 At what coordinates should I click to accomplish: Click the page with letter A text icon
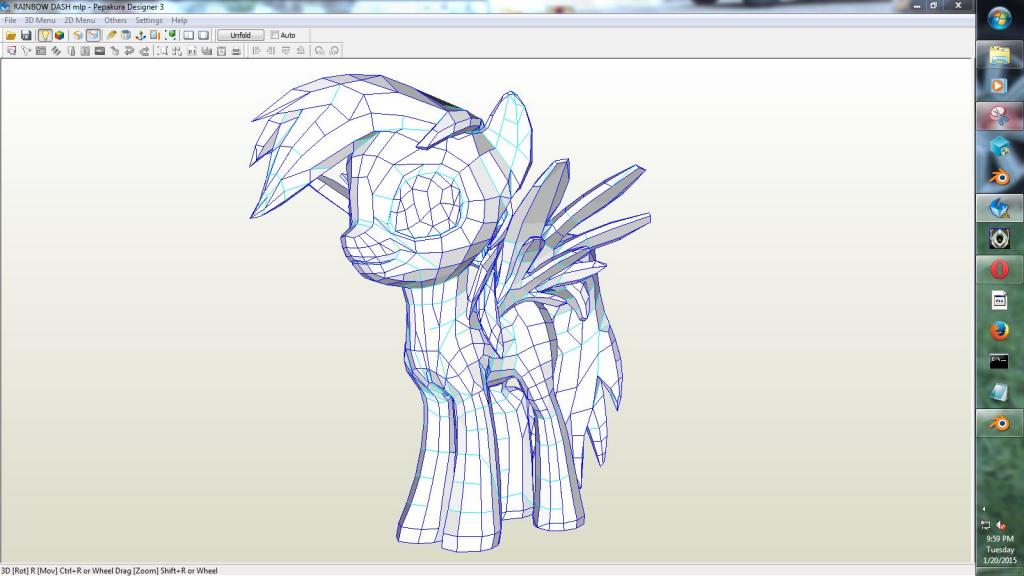tap(221, 50)
